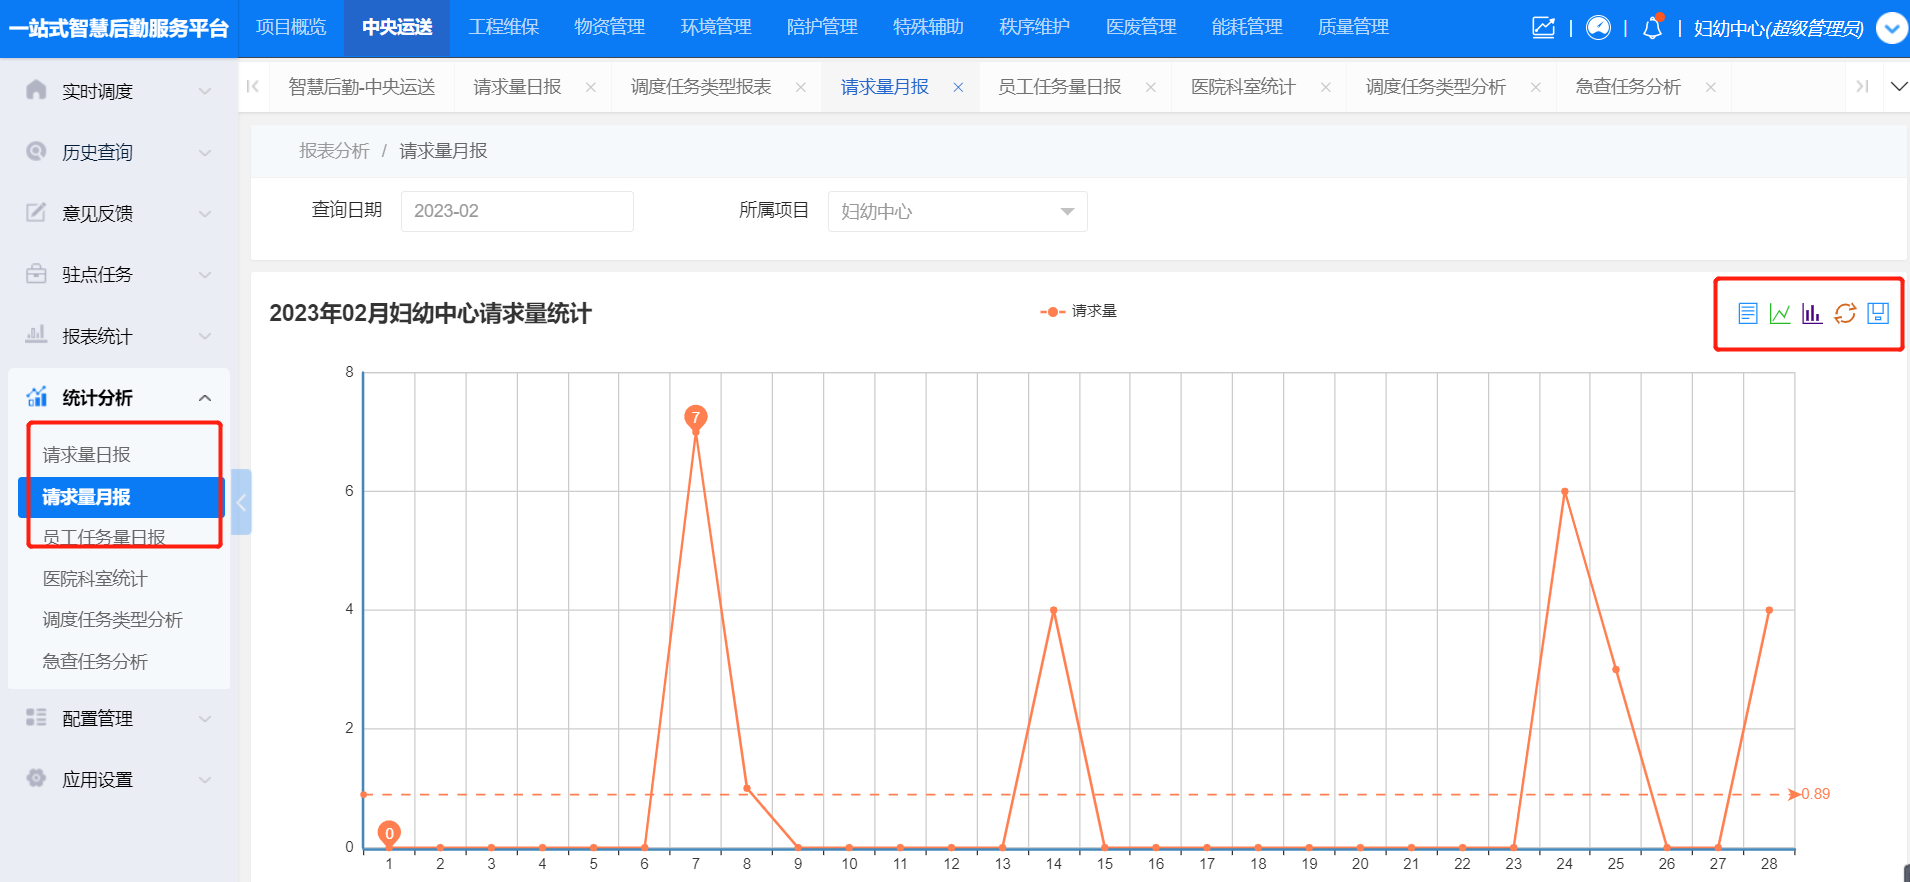The height and width of the screenshot is (882, 1910).
Task: Open 所属项目 dropdown showing 妇幼中心
Action: coord(957,211)
